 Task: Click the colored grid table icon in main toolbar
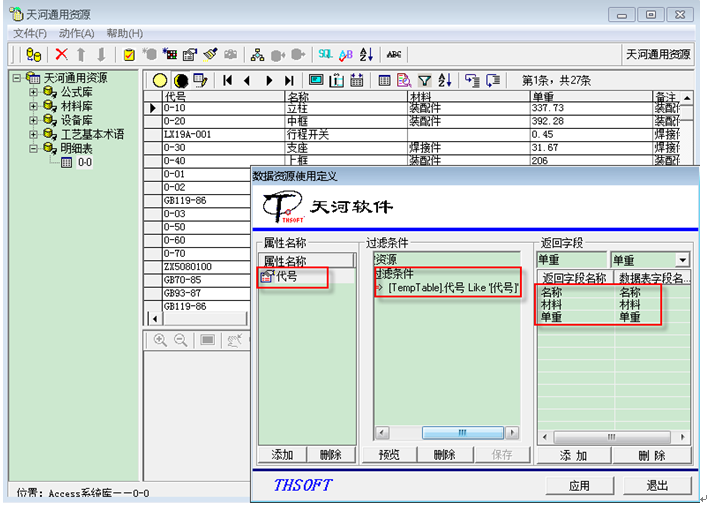[x=170, y=54]
